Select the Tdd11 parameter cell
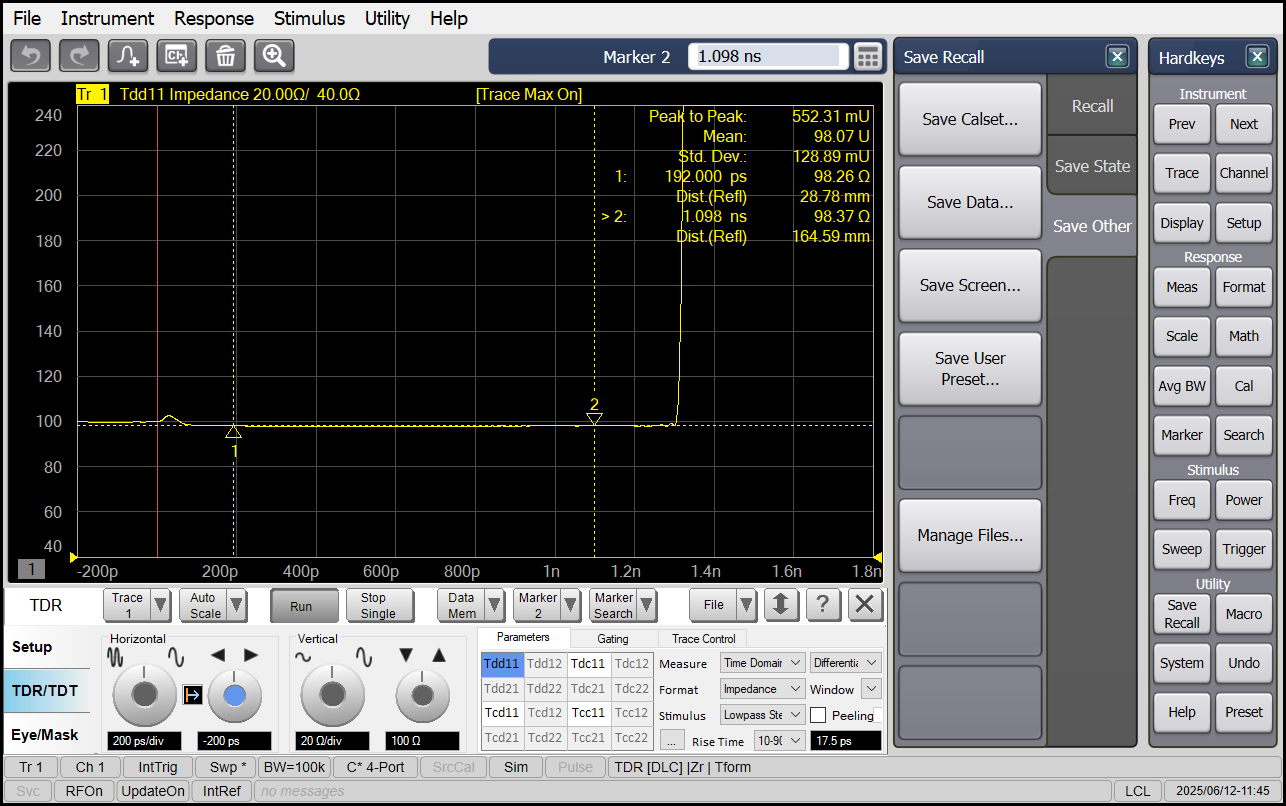1286x806 pixels. click(502, 663)
